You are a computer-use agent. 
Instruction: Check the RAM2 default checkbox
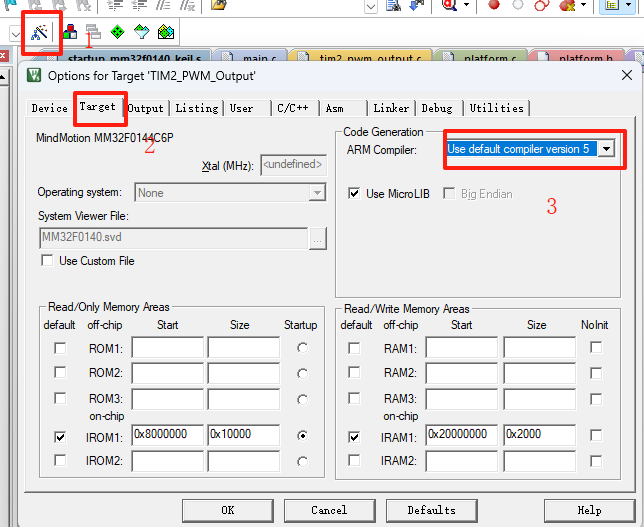coord(354,373)
